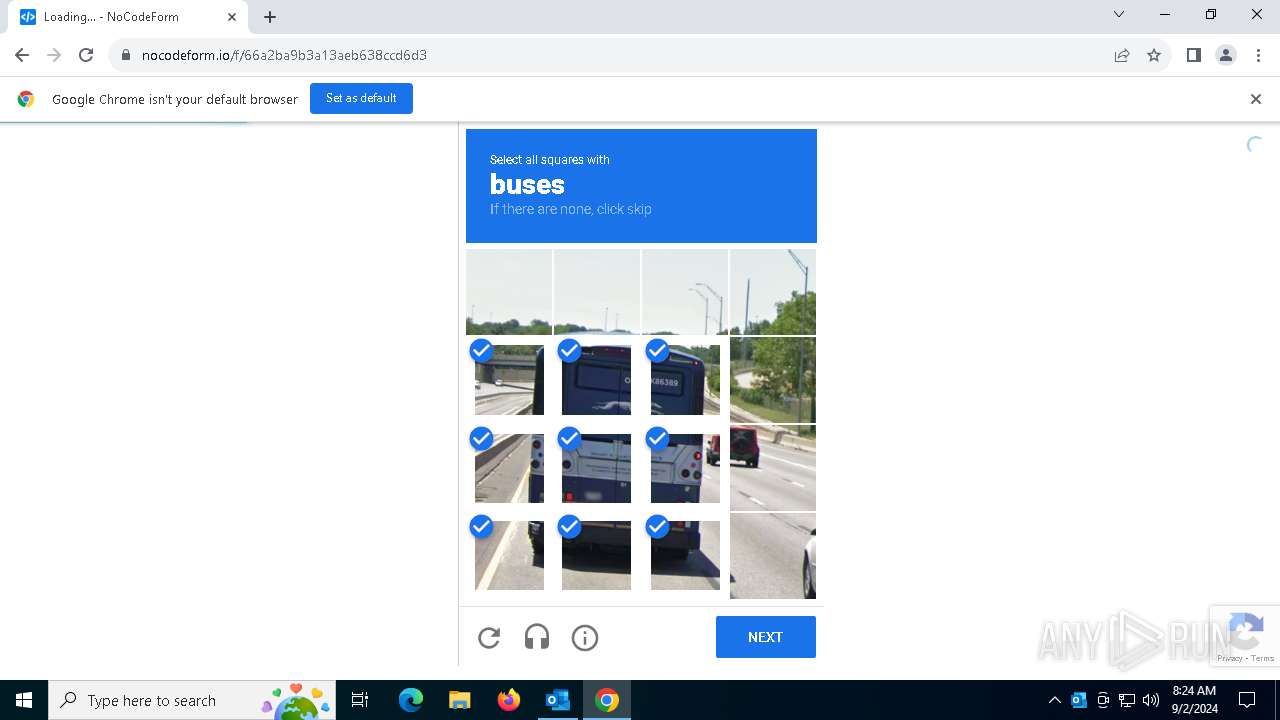Open clock showing 8:24 AM
The height and width of the screenshot is (720, 1280).
tap(1194, 700)
